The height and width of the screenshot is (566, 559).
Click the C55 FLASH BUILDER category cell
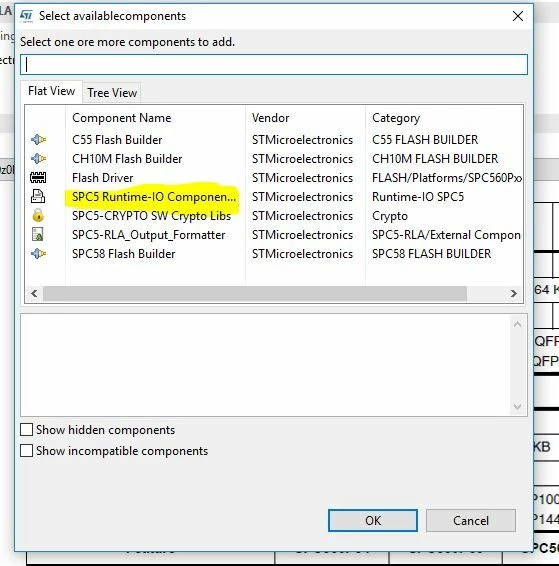pos(425,139)
